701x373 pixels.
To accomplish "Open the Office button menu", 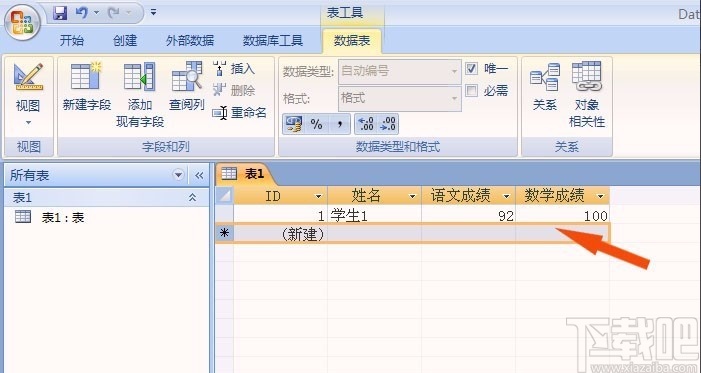I will [21, 22].
